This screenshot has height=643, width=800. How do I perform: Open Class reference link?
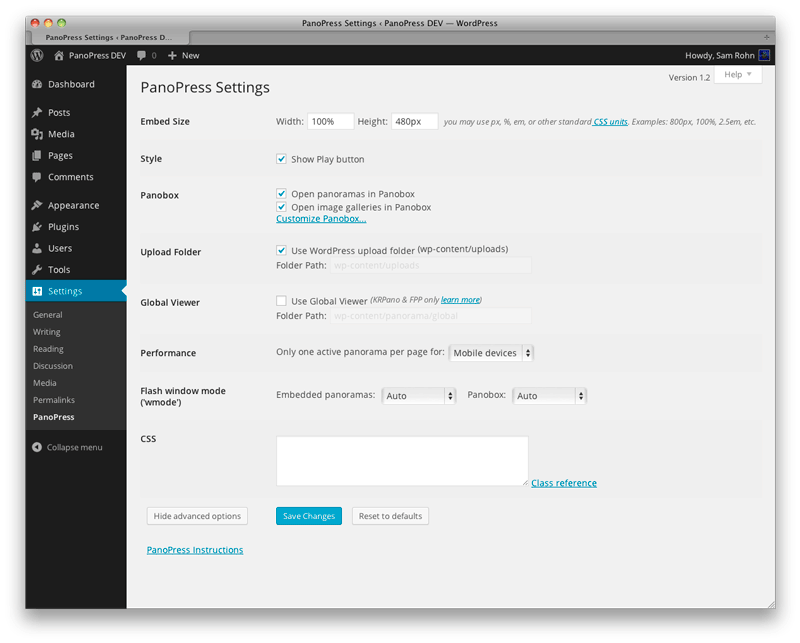click(x=564, y=483)
